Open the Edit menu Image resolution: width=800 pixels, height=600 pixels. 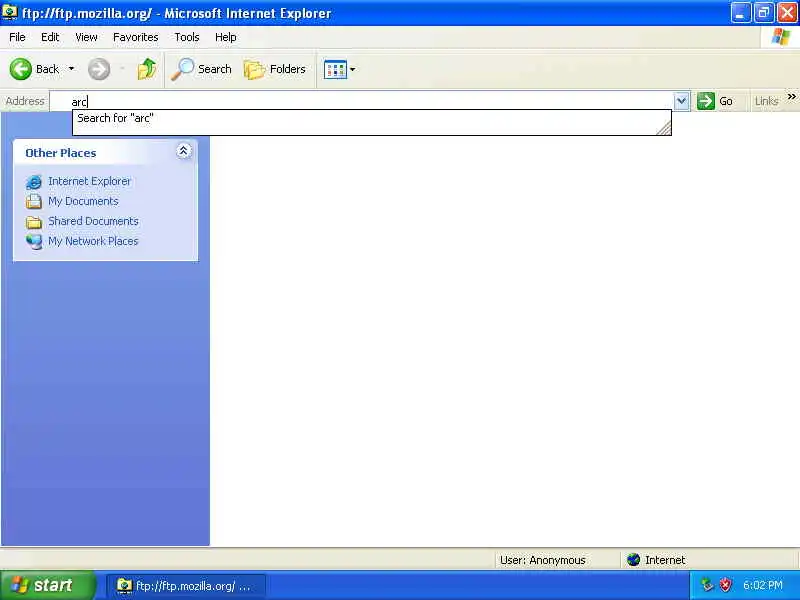pos(50,37)
